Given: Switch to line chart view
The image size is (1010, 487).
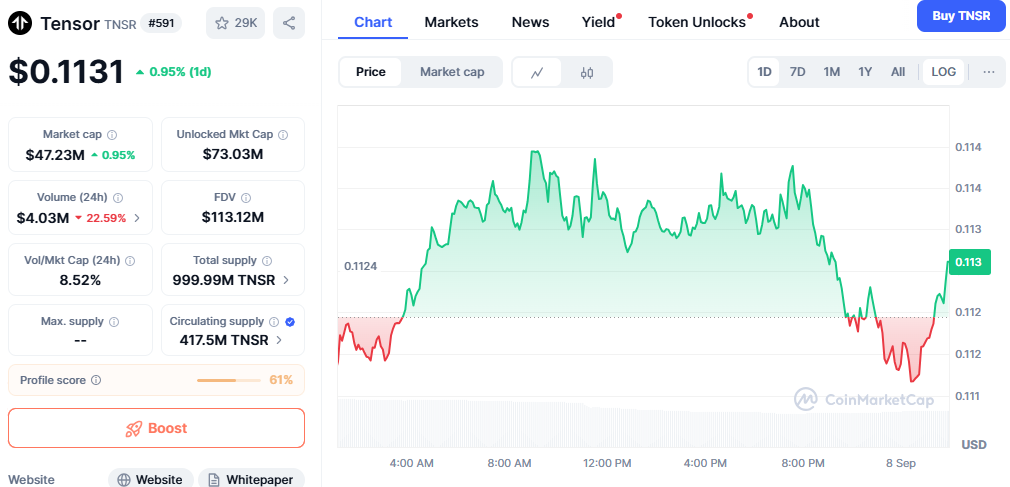Looking at the screenshot, I should click(x=537, y=72).
